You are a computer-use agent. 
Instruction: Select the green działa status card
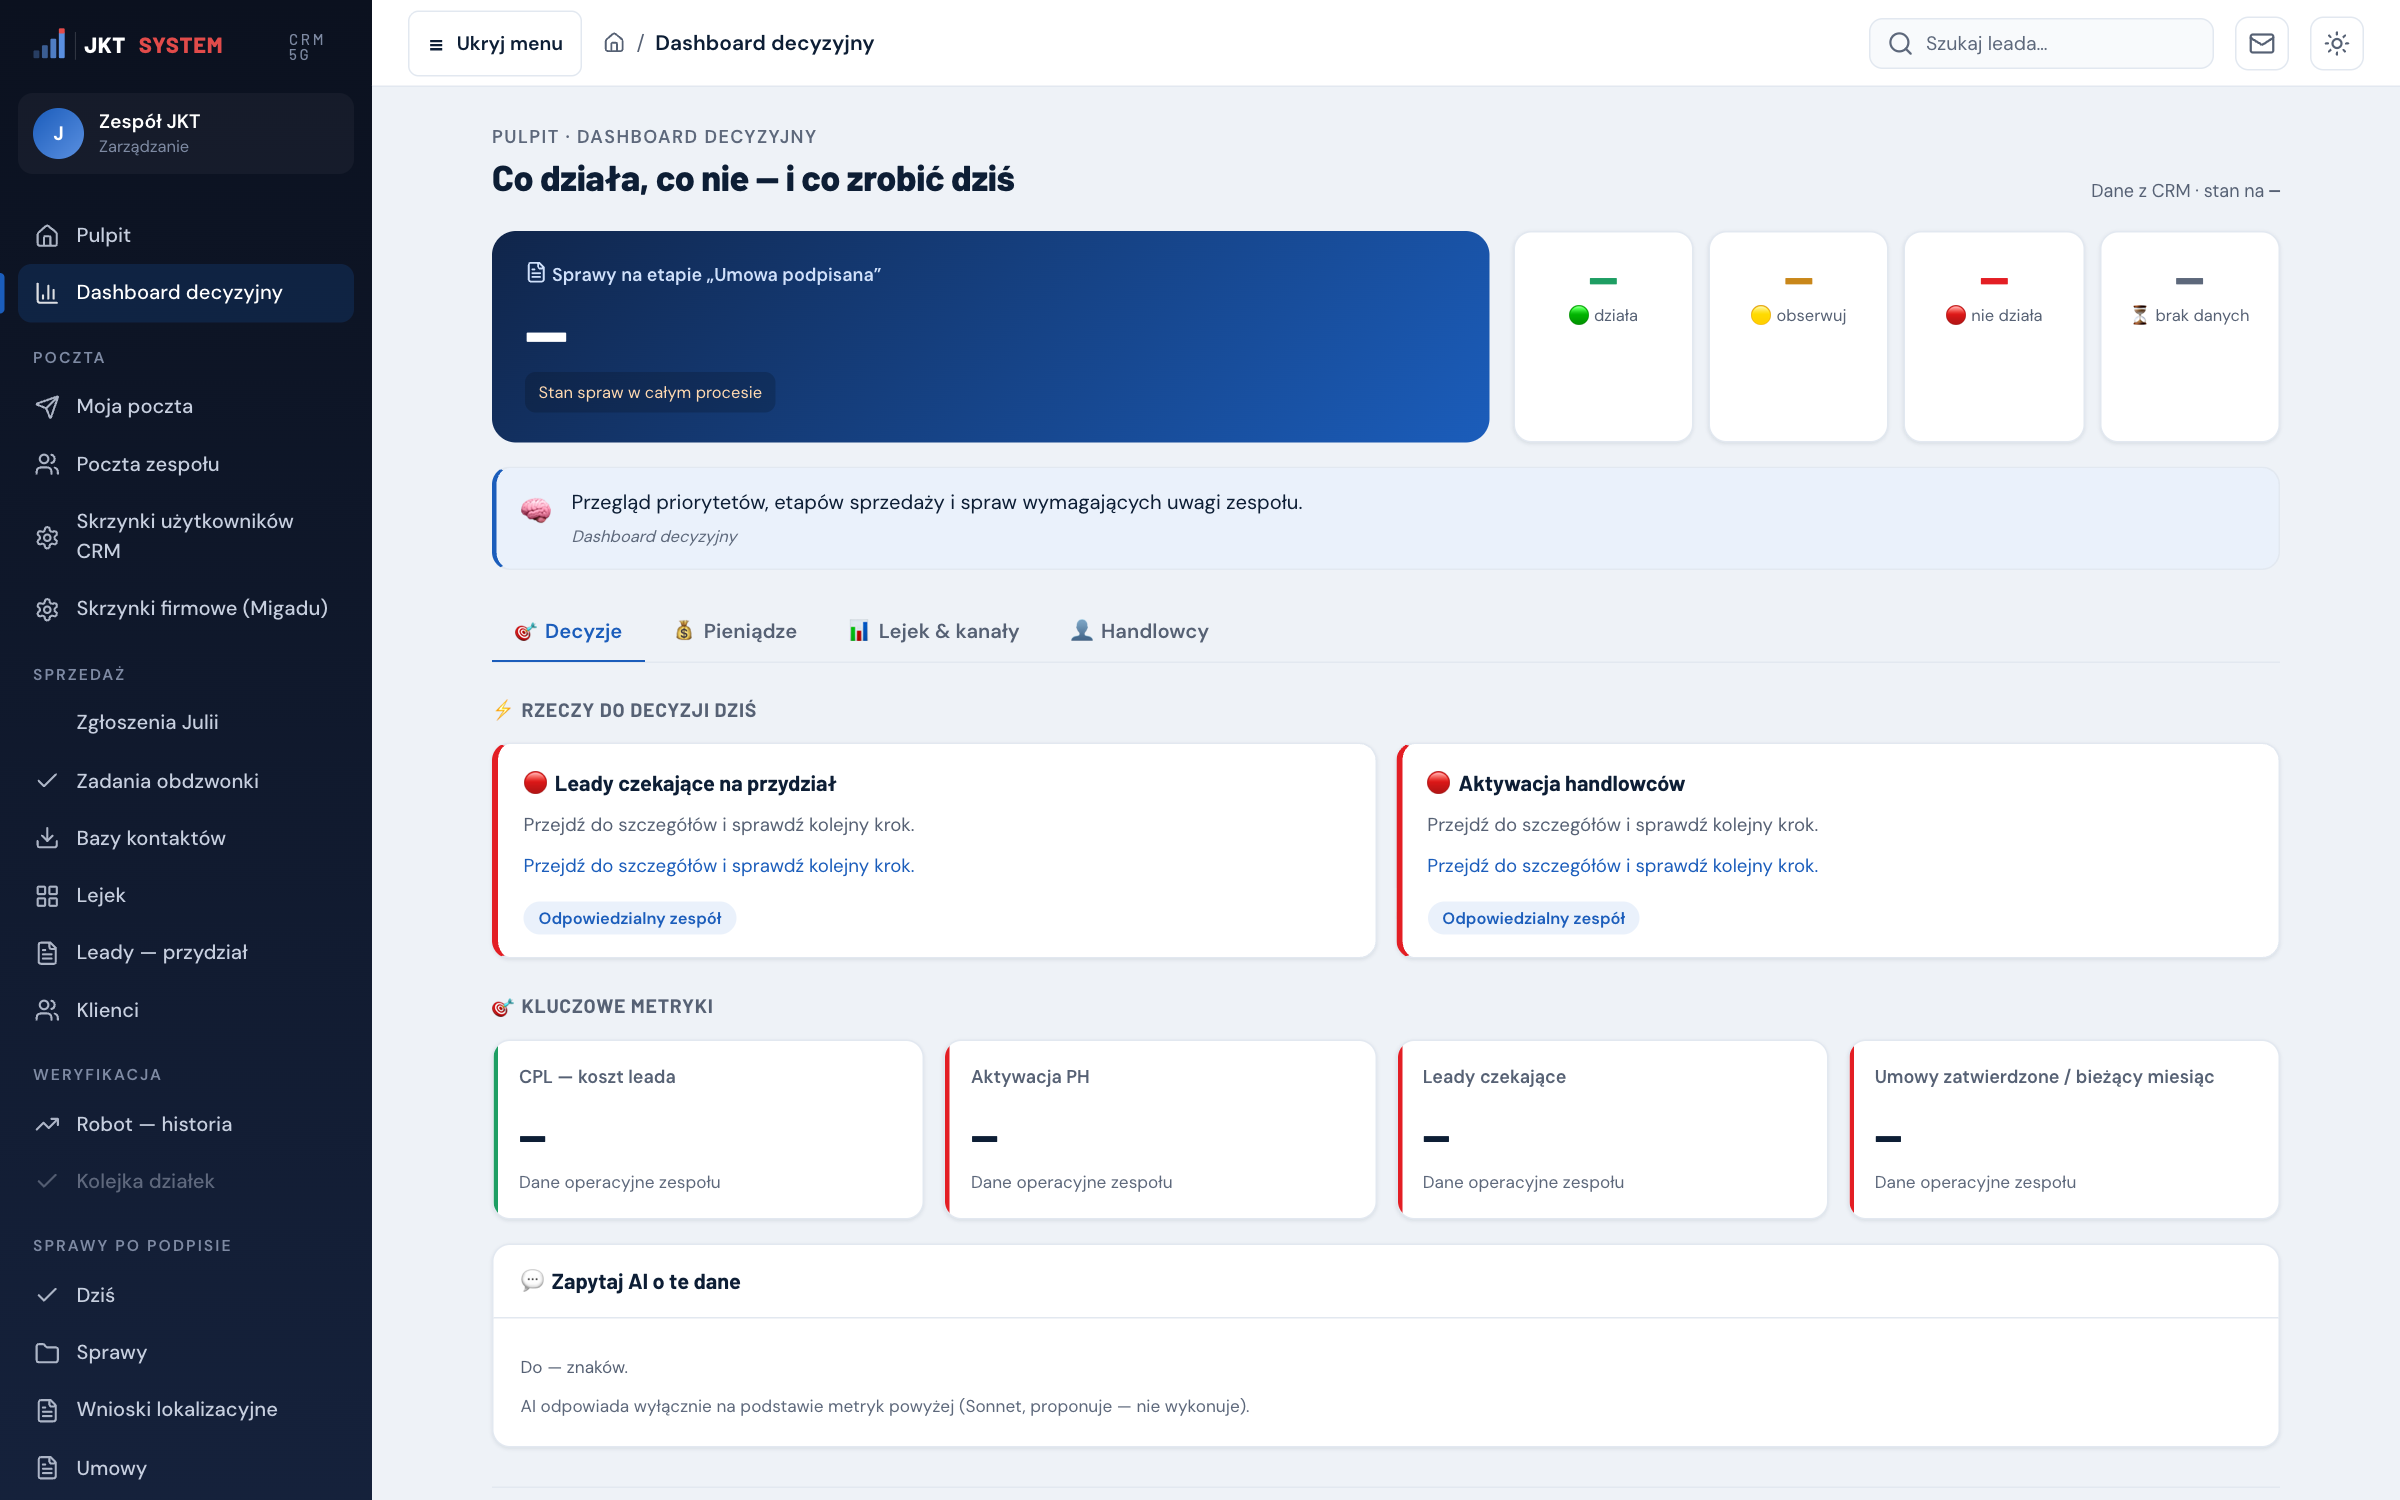point(1603,337)
